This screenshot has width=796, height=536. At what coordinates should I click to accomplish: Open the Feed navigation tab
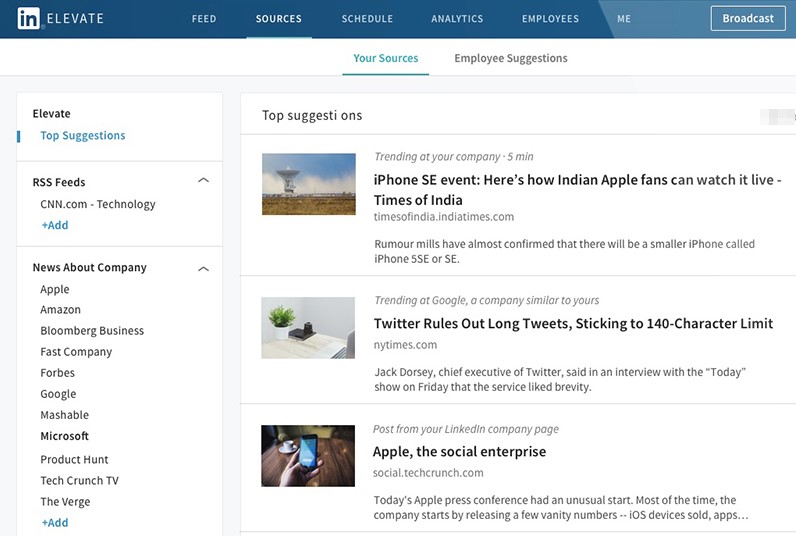[x=204, y=19]
